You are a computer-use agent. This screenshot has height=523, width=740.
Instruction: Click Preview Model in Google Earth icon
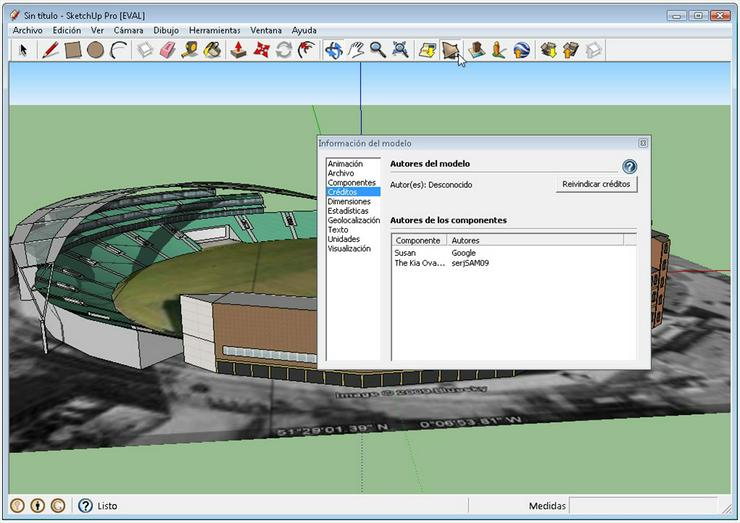coord(521,50)
